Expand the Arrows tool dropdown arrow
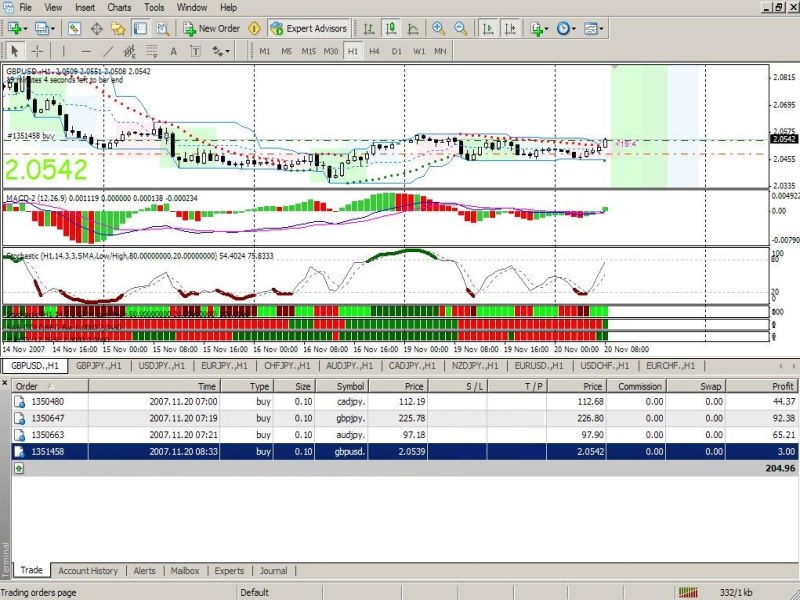This screenshot has height=600, width=800. pos(228,52)
